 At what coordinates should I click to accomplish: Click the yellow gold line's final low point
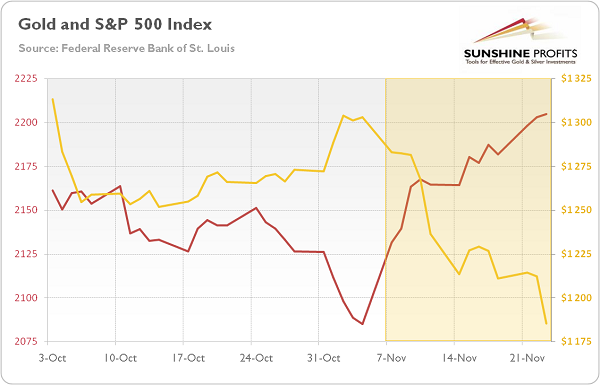(546, 324)
